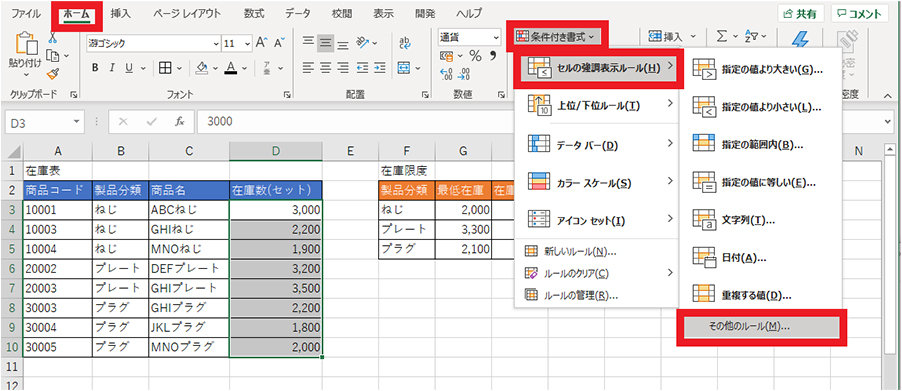
Task: Switch to the 数式 tab
Action: 254,14
